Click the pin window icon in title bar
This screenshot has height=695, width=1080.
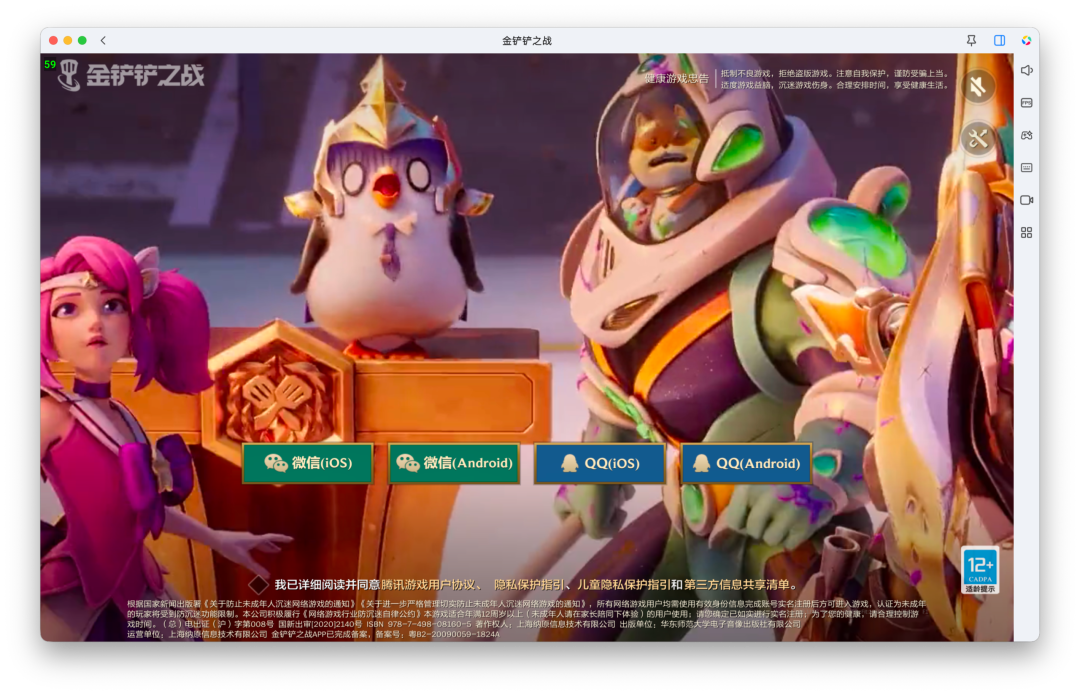(x=971, y=41)
